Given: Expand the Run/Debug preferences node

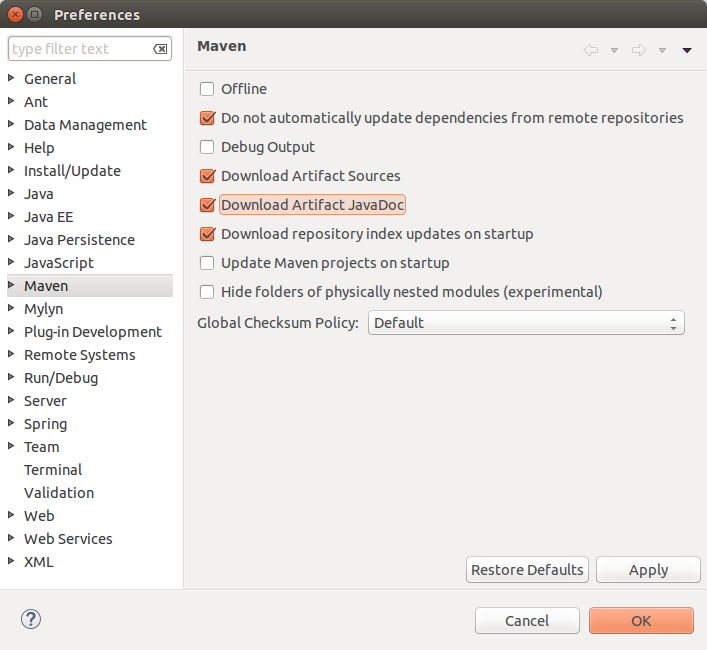Looking at the screenshot, I should (11, 378).
